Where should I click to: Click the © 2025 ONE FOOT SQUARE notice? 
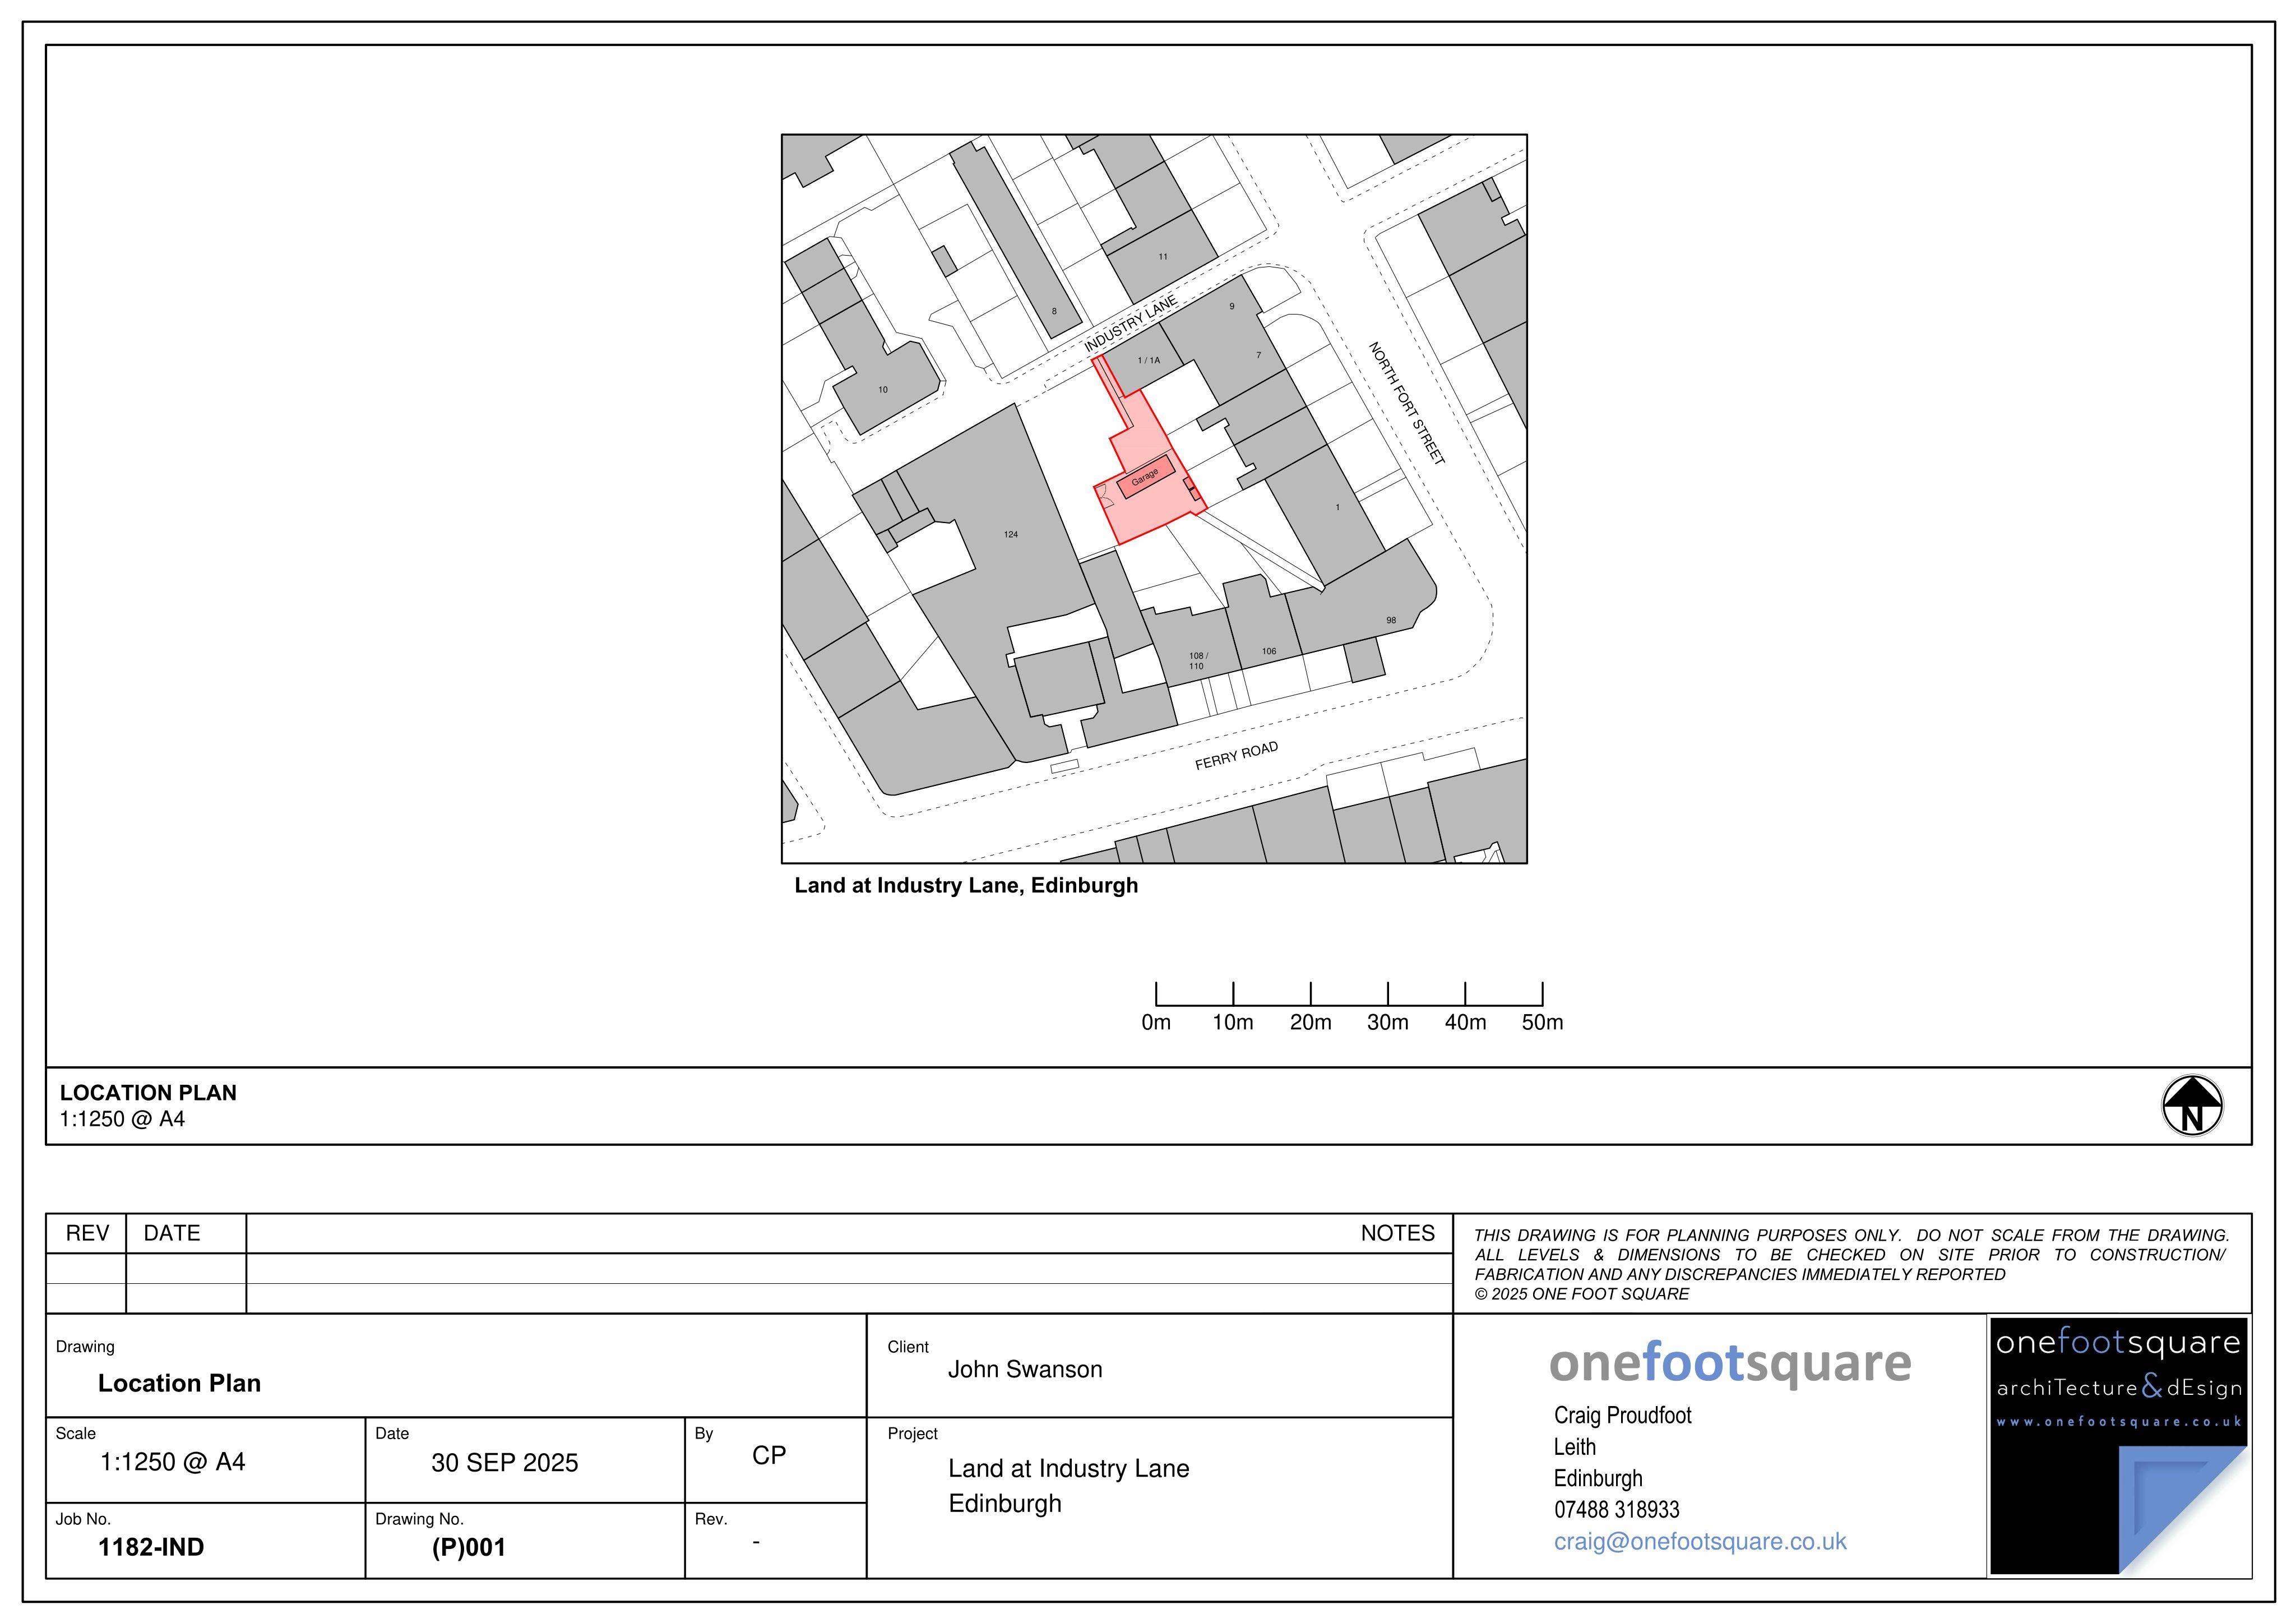click(x=1582, y=1295)
